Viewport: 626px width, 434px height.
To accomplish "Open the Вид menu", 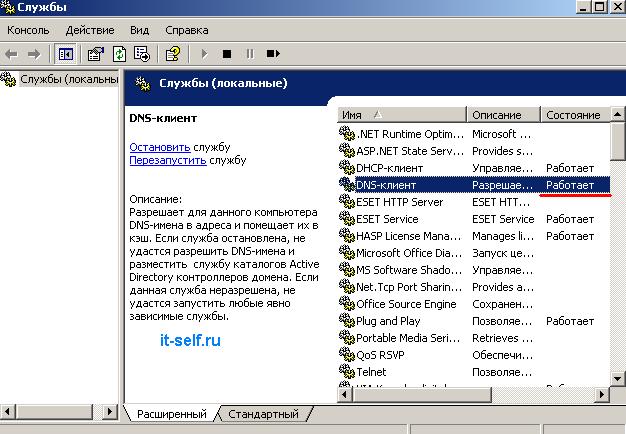I will click(139, 30).
